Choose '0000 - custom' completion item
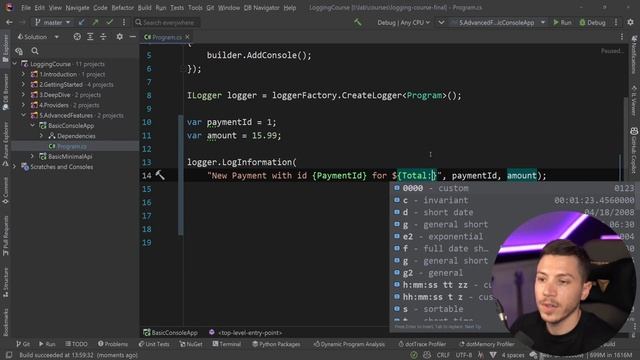The image size is (640, 360). (513, 188)
